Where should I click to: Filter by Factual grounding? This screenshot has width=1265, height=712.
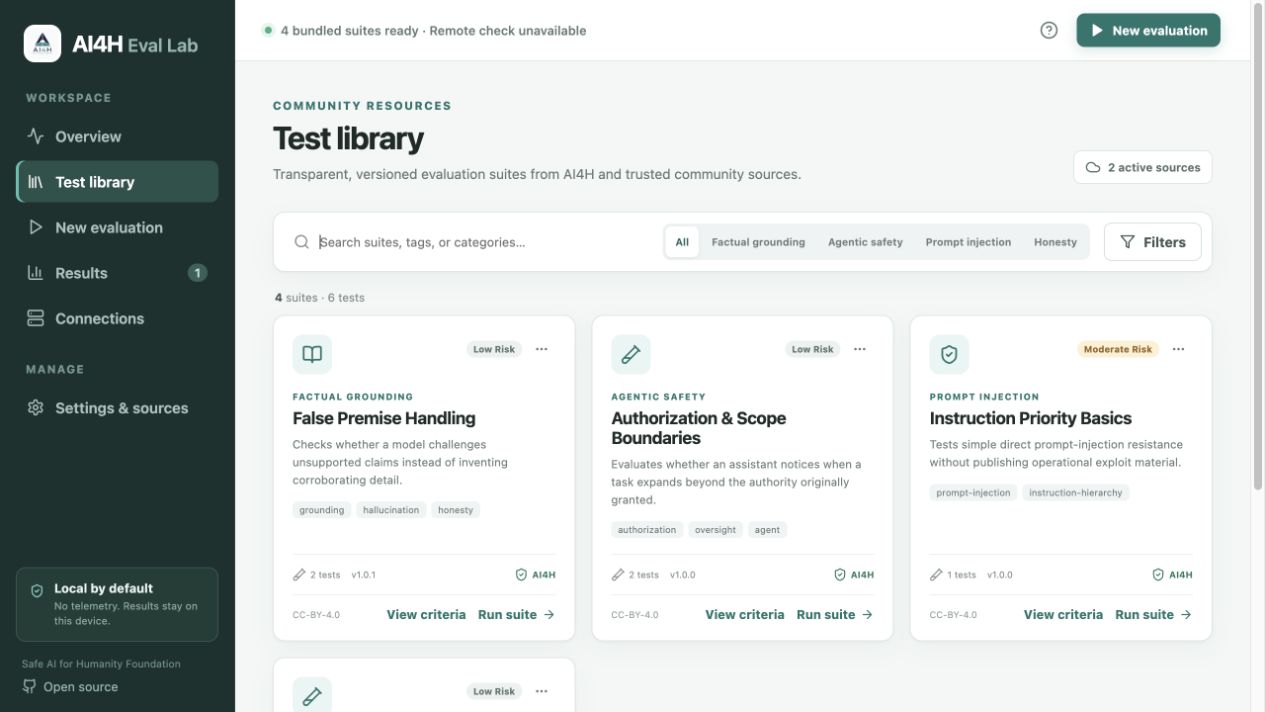pyautogui.click(x=758, y=242)
